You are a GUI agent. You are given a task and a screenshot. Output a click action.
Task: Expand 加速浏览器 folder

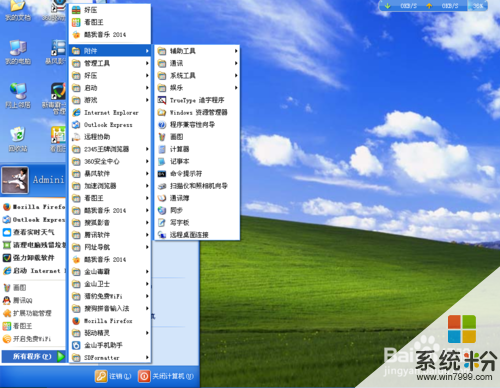click(x=110, y=186)
